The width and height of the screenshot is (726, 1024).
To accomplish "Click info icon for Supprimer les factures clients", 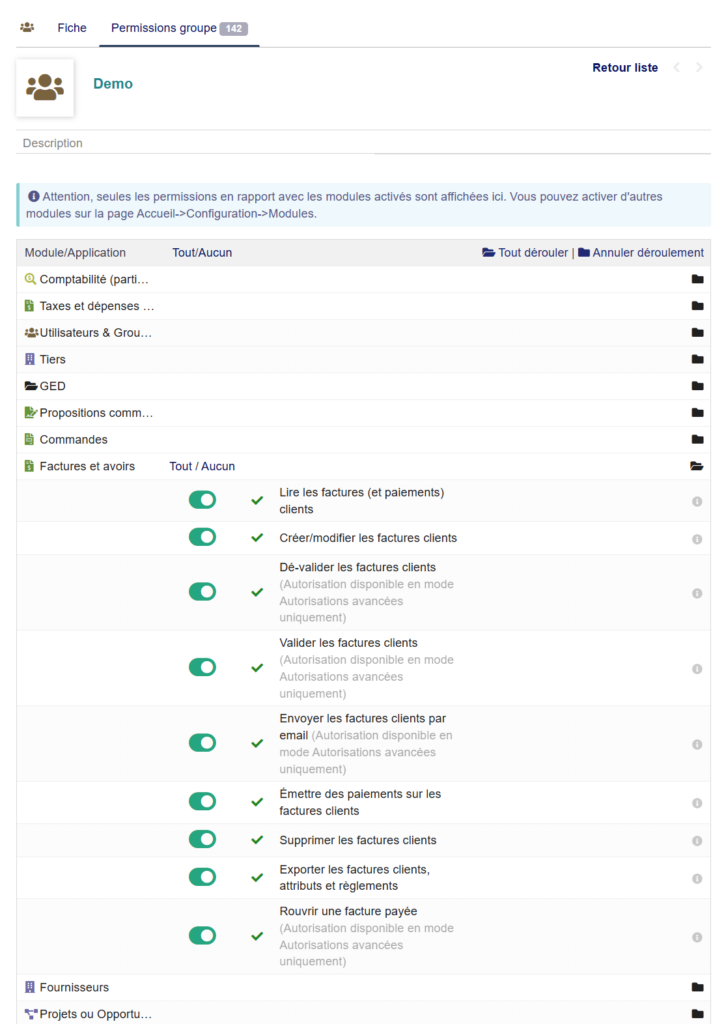I will 697,841.
